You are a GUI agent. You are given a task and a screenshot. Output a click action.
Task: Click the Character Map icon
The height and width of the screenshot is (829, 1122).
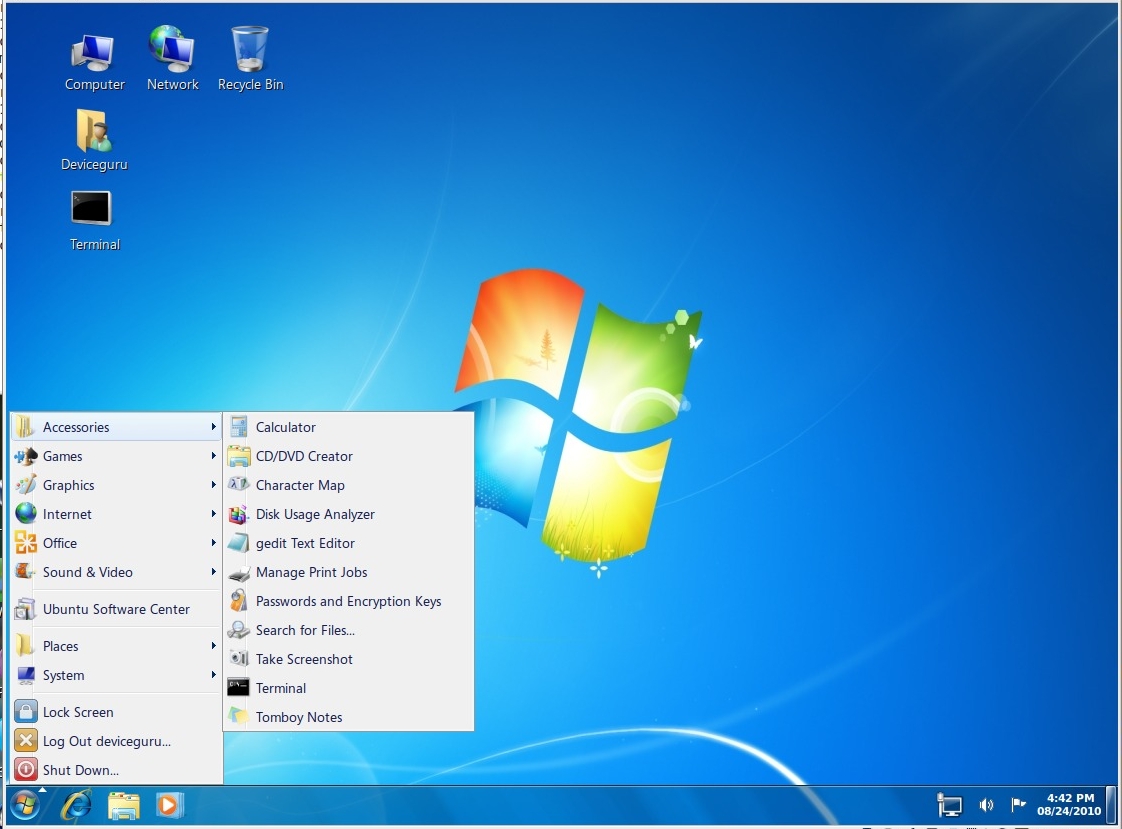pos(238,484)
